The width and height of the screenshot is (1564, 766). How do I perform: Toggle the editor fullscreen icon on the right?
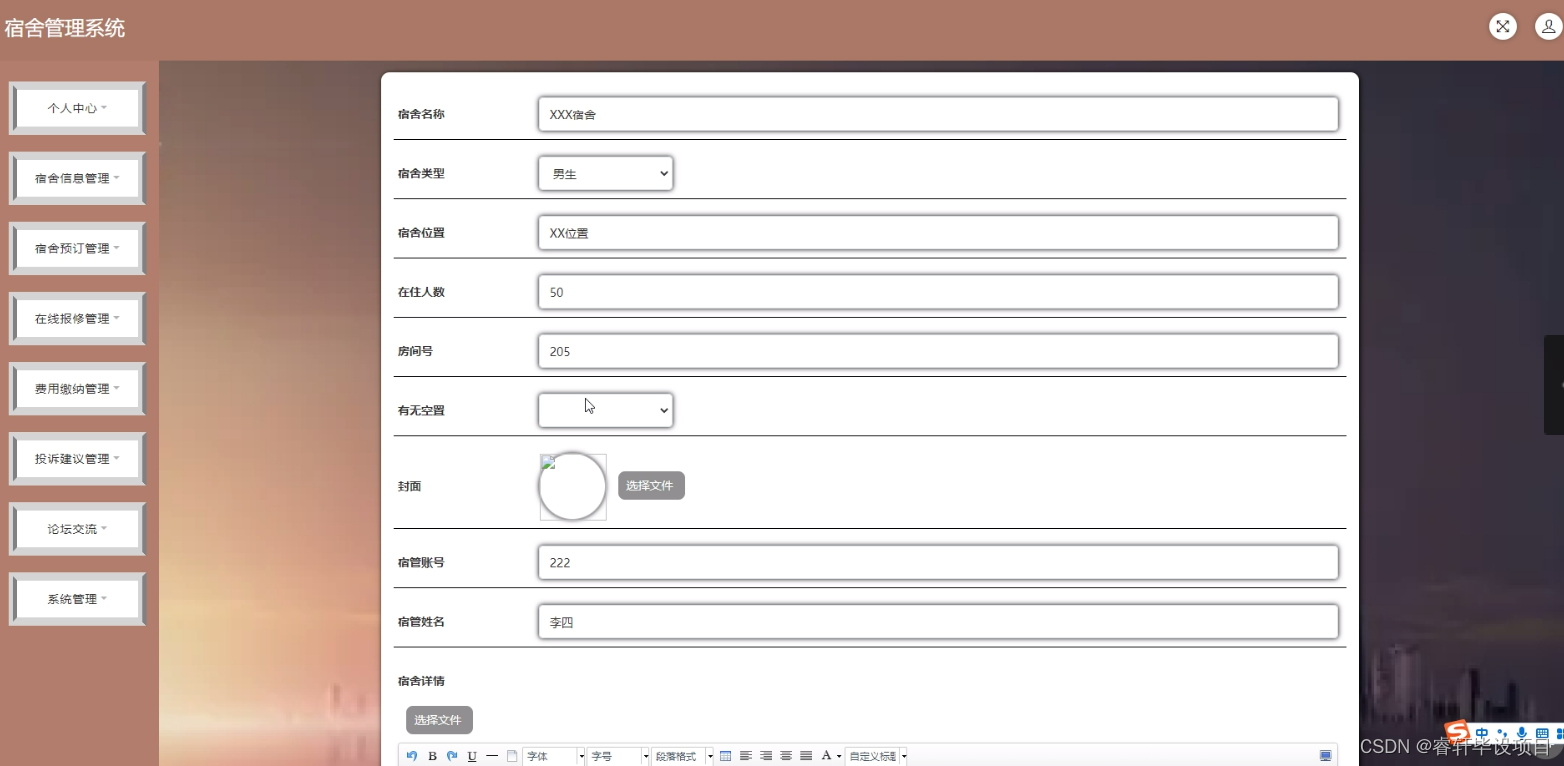1326,754
